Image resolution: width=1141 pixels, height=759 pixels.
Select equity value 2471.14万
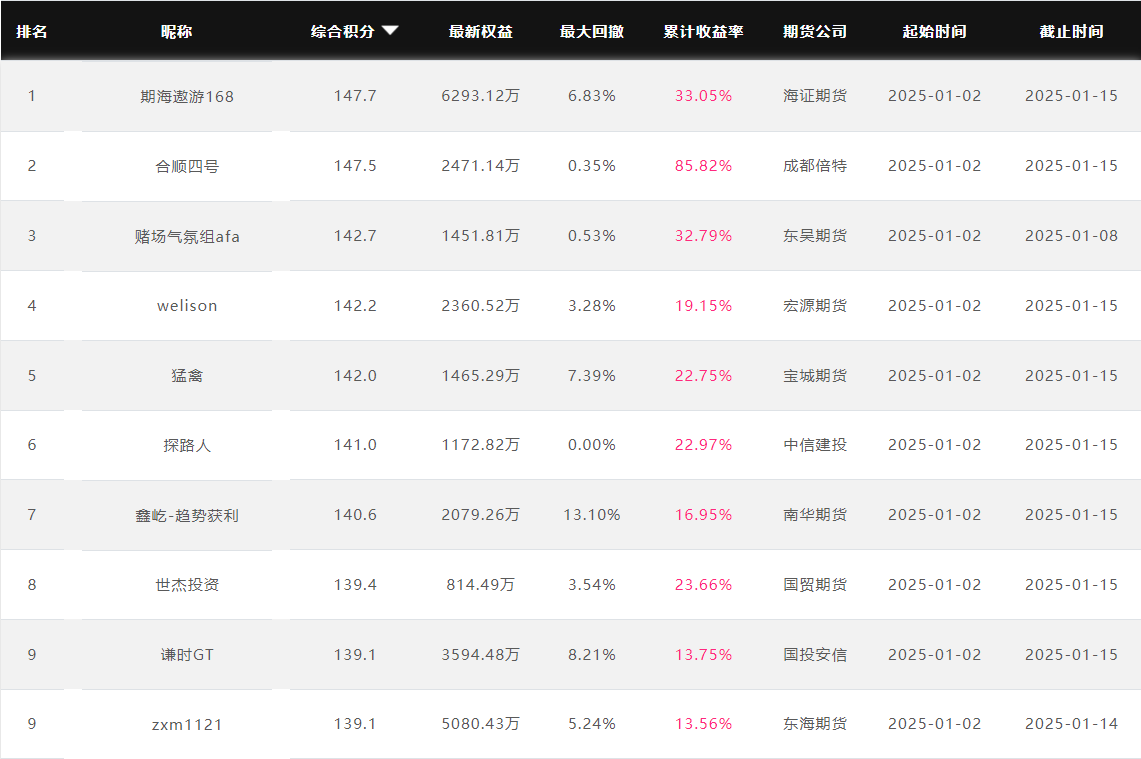(480, 166)
